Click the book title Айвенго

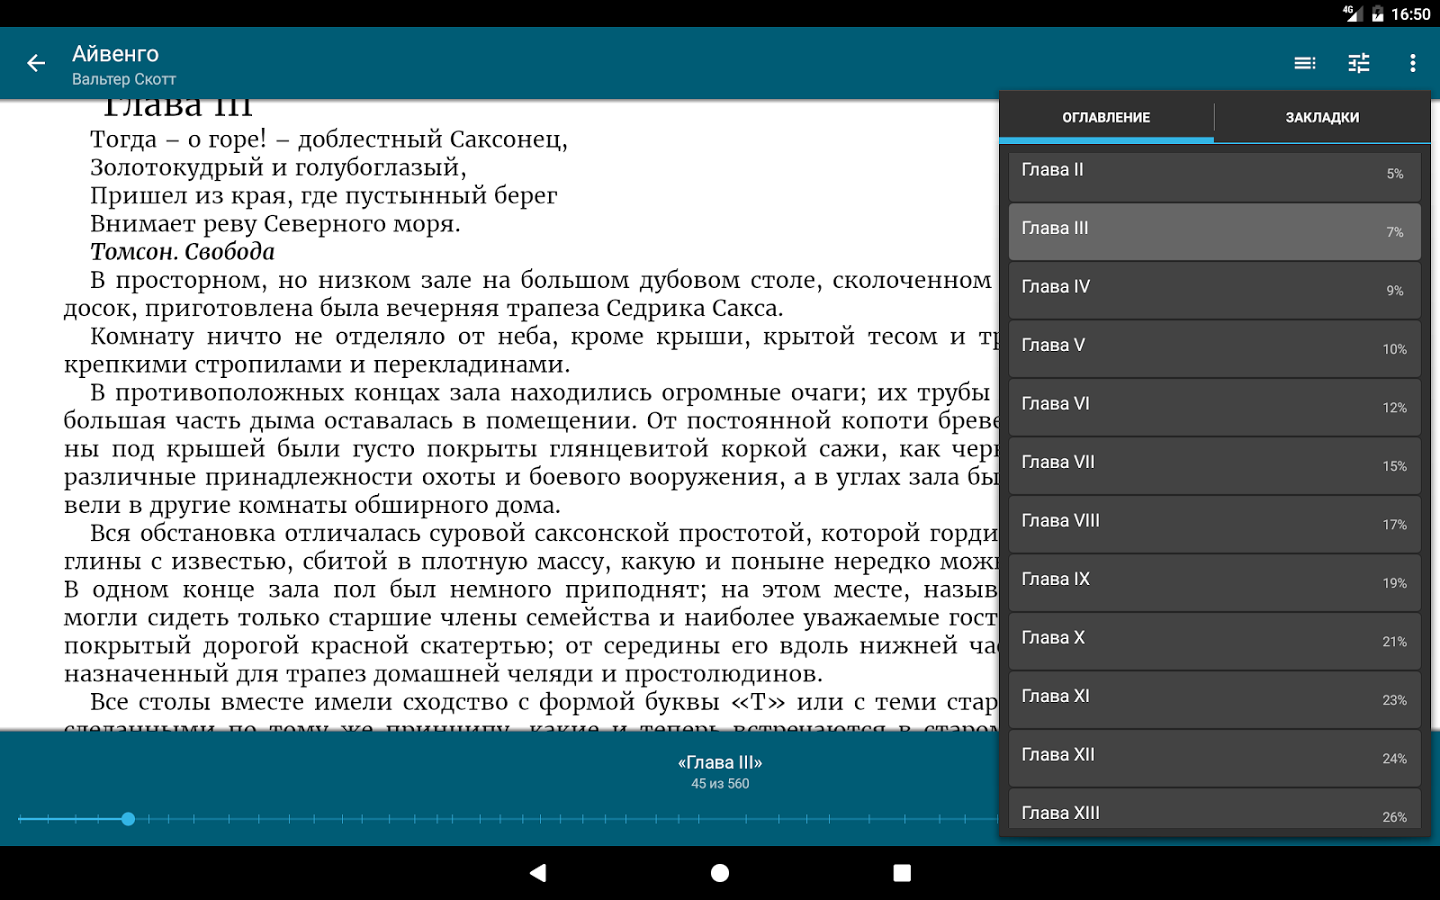115,54
